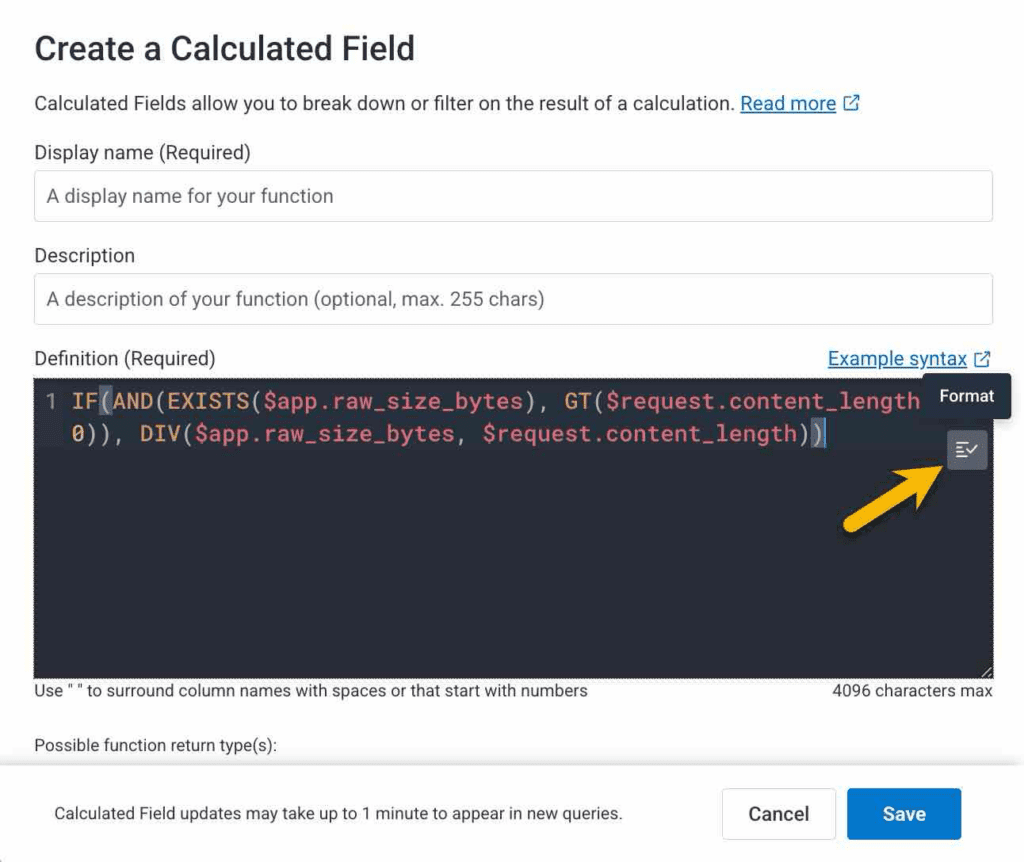Image resolution: width=1024 pixels, height=862 pixels.
Task: Click external link icon beside Example syntax
Action: (x=982, y=359)
